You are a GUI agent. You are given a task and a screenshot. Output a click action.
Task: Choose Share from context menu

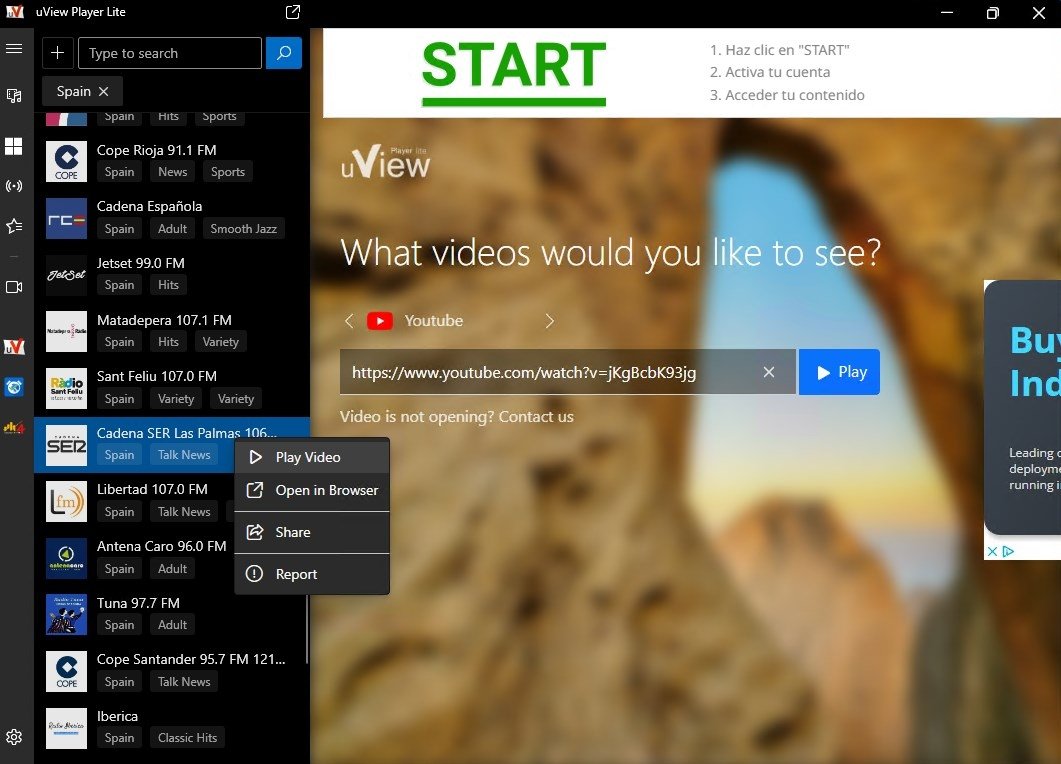312,533
